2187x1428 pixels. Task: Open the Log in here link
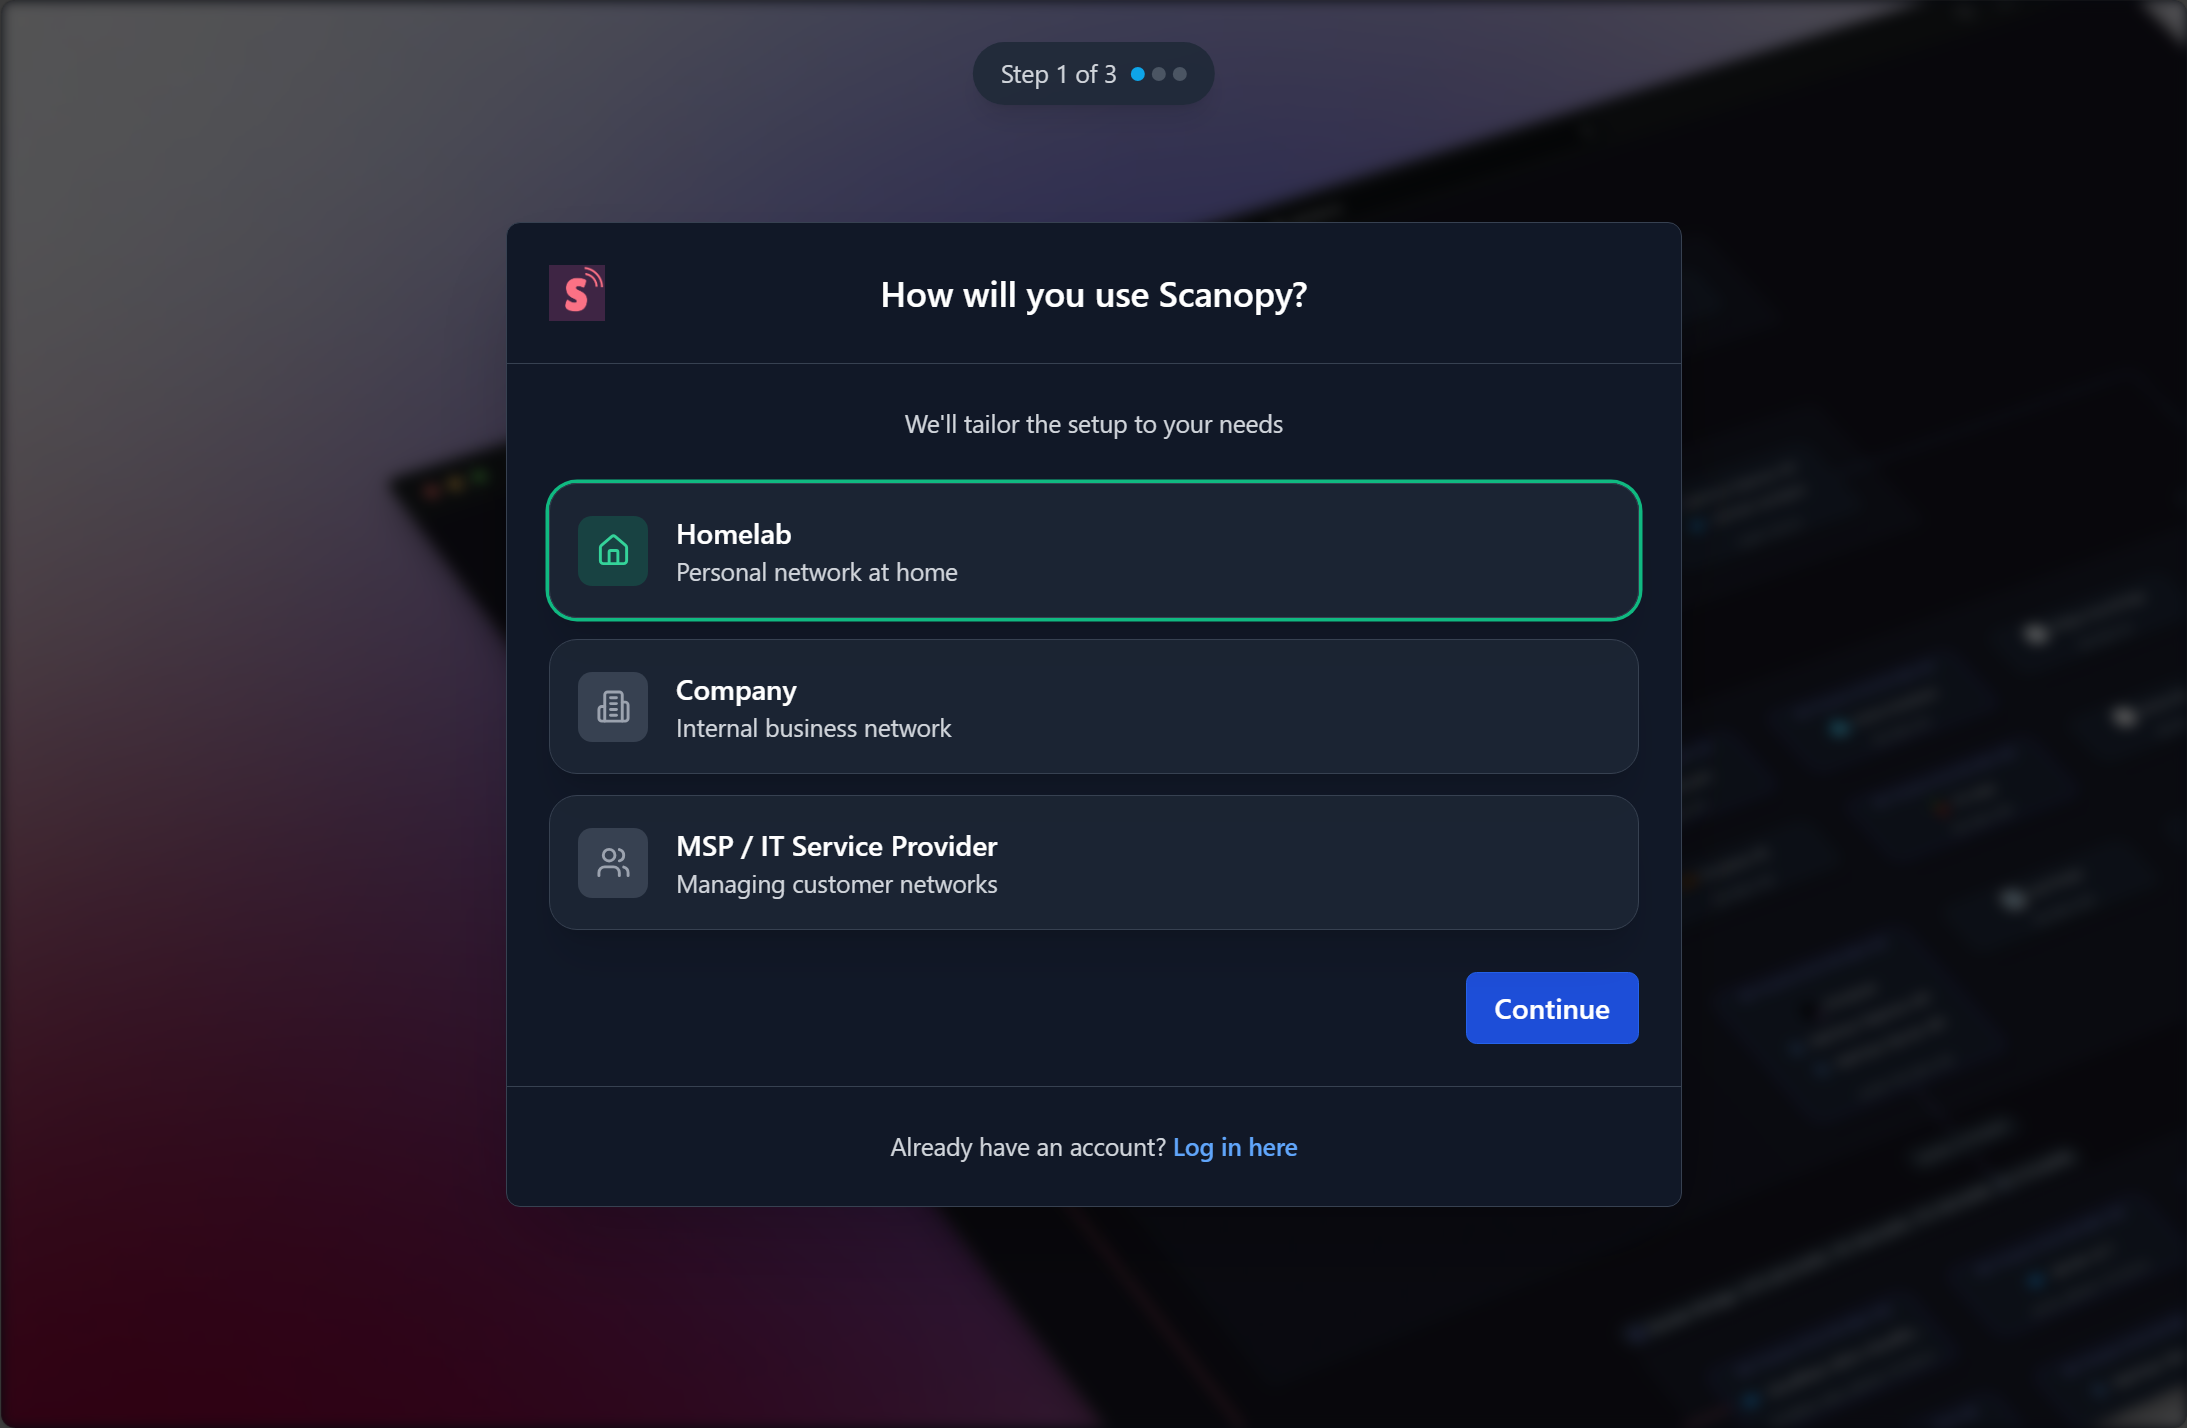point(1235,1147)
